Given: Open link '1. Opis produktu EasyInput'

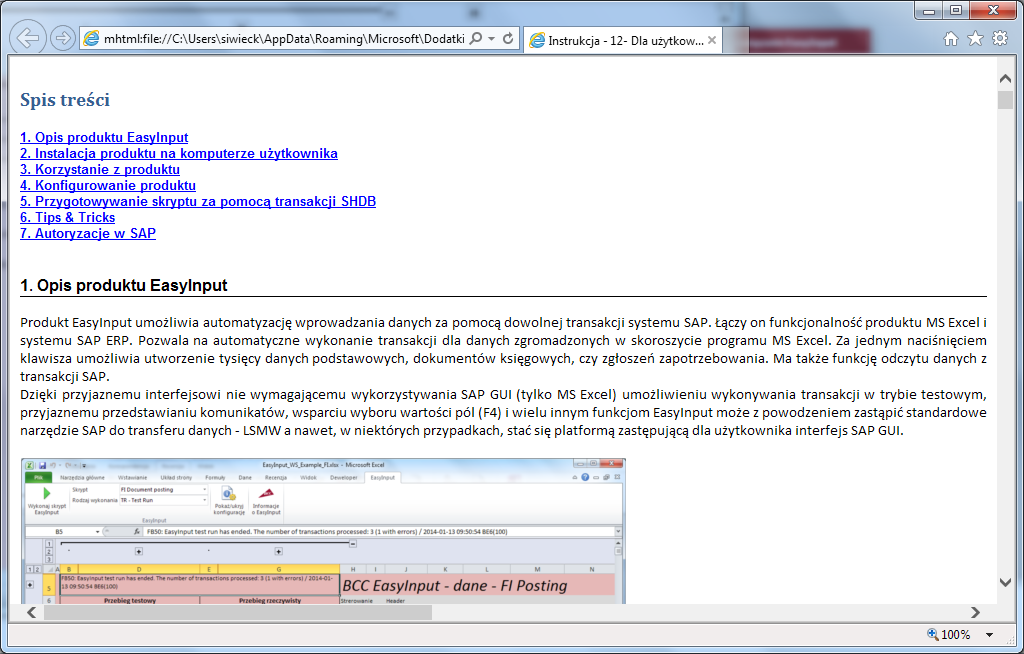Looking at the screenshot, I should [104, 137].
